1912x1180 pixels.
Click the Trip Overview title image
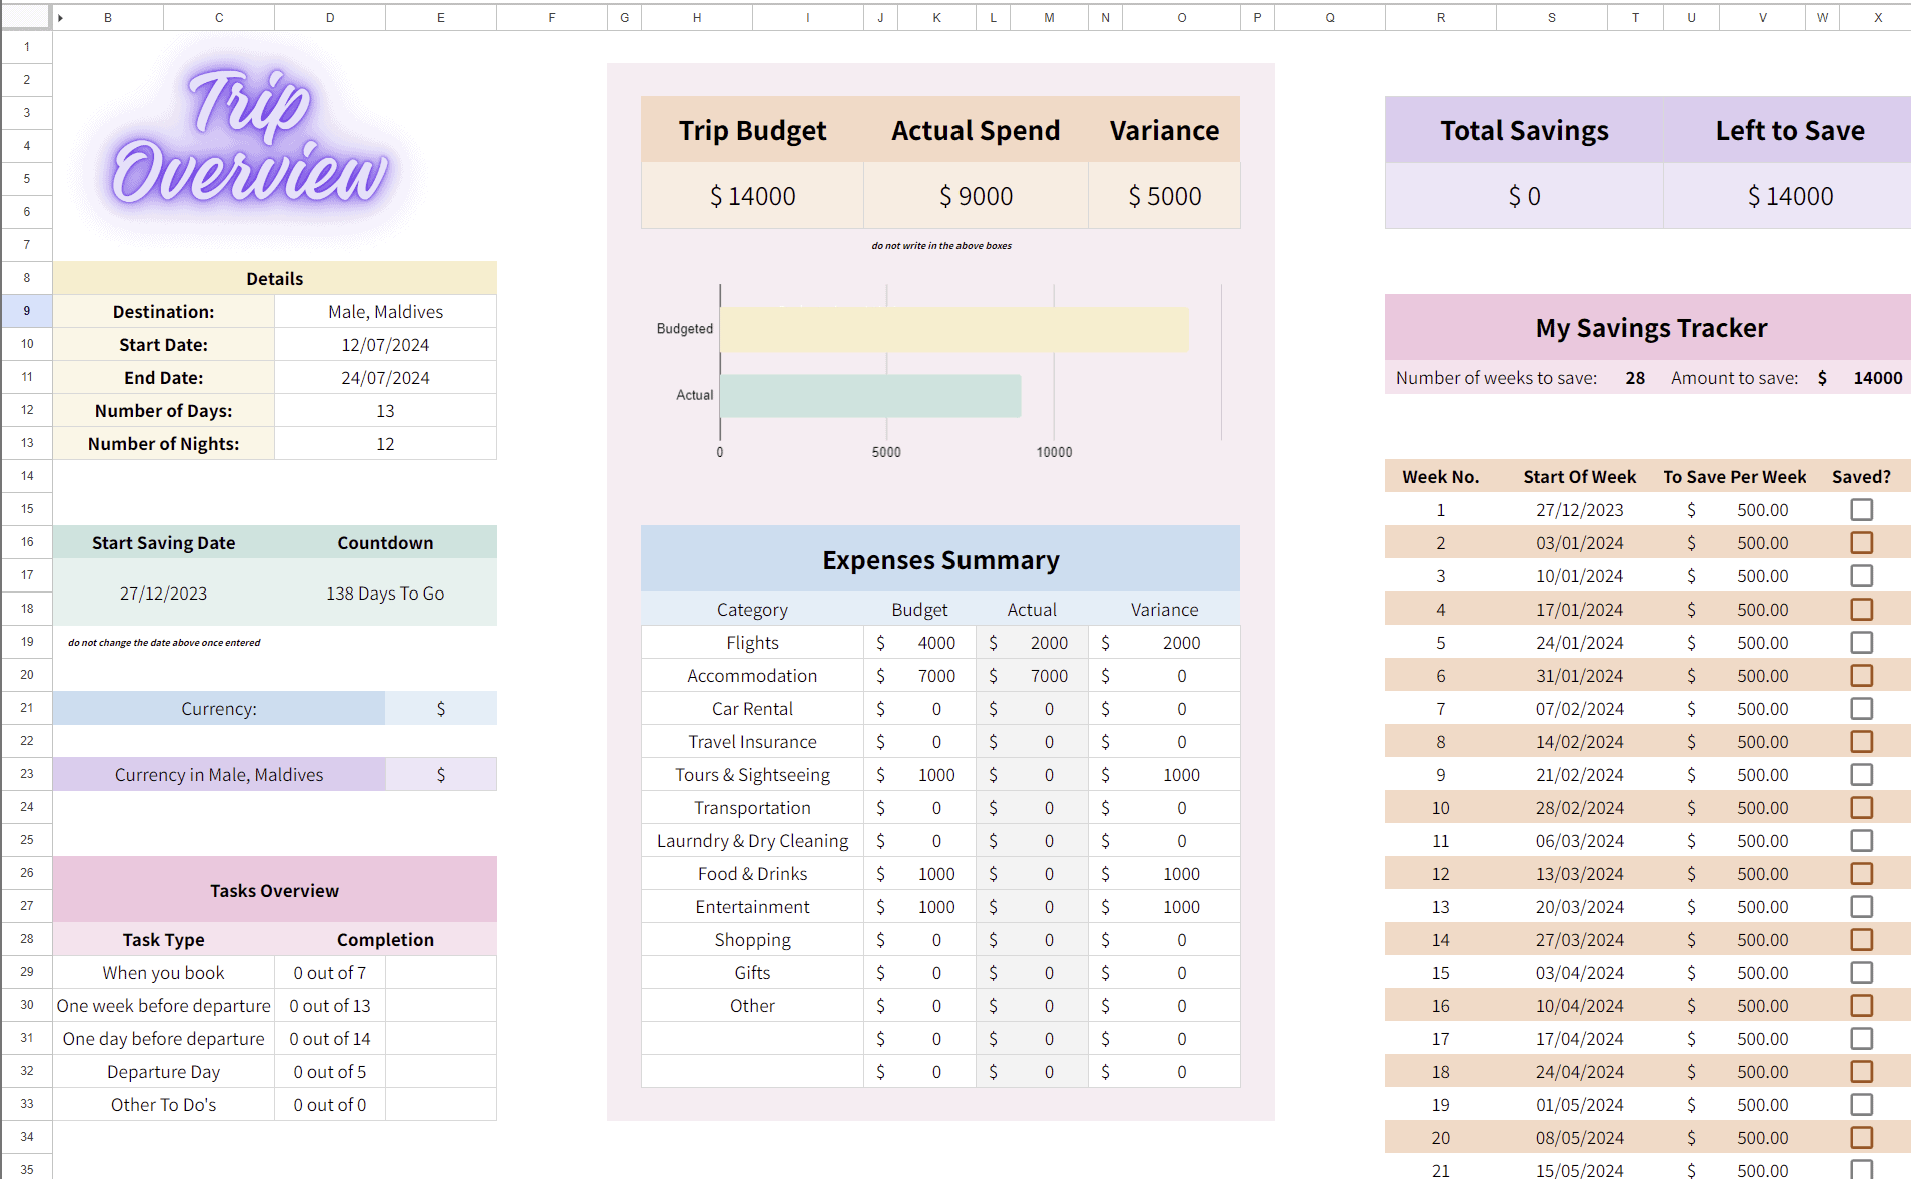(250, 140)
